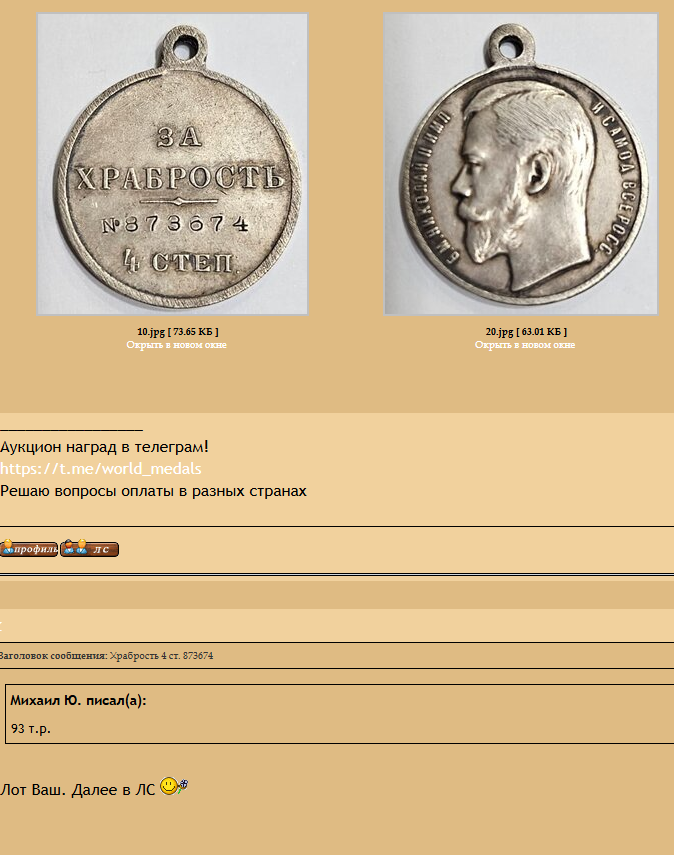Click the 'Михаил Ю. писал(а):' quote header
This screenshot has width=674, height=855.
(79, 700)
